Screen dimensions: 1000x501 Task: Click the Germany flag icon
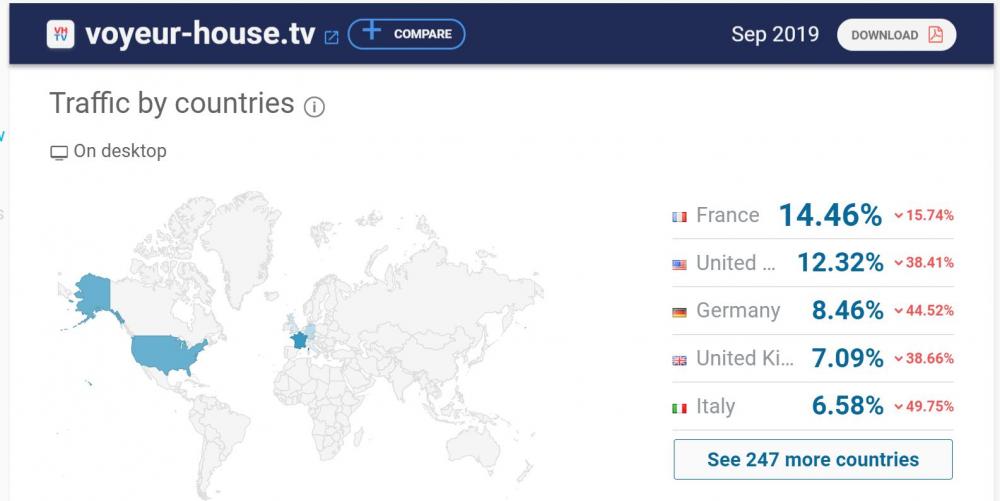(680, 312)
